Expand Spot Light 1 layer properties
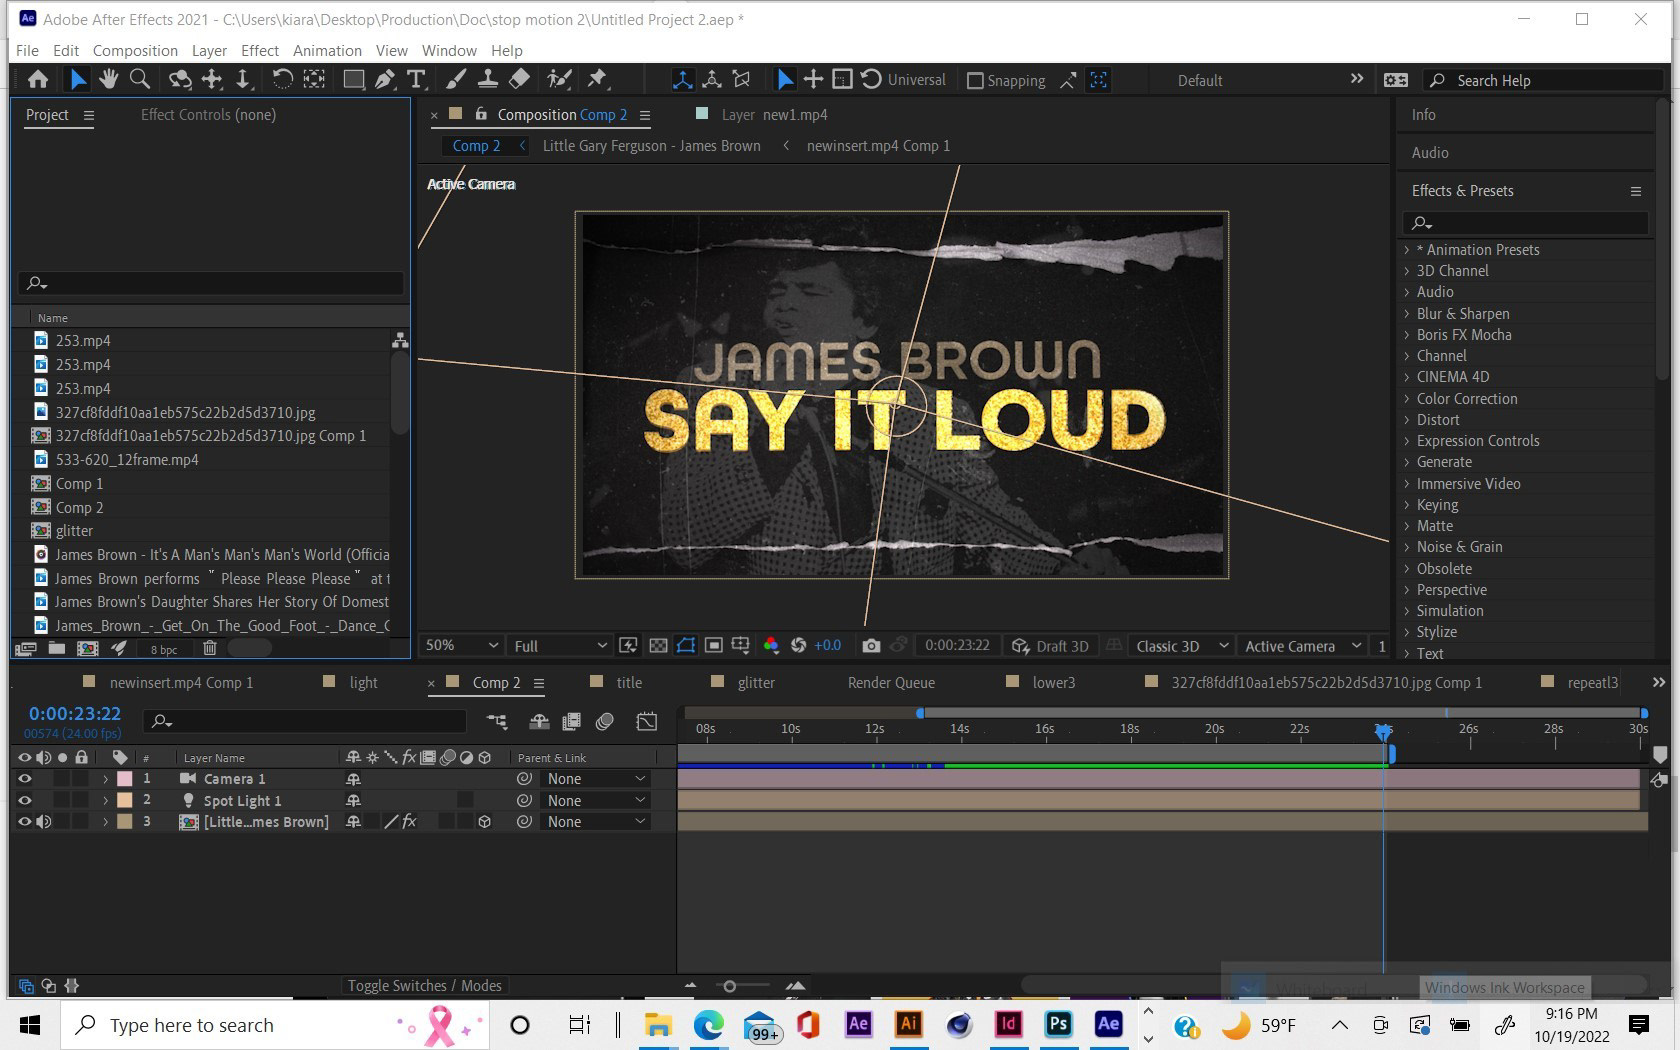 click(105, 800)
